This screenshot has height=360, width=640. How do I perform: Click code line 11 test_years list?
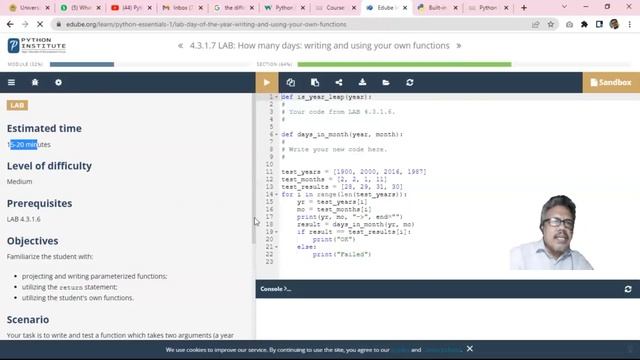353,172
